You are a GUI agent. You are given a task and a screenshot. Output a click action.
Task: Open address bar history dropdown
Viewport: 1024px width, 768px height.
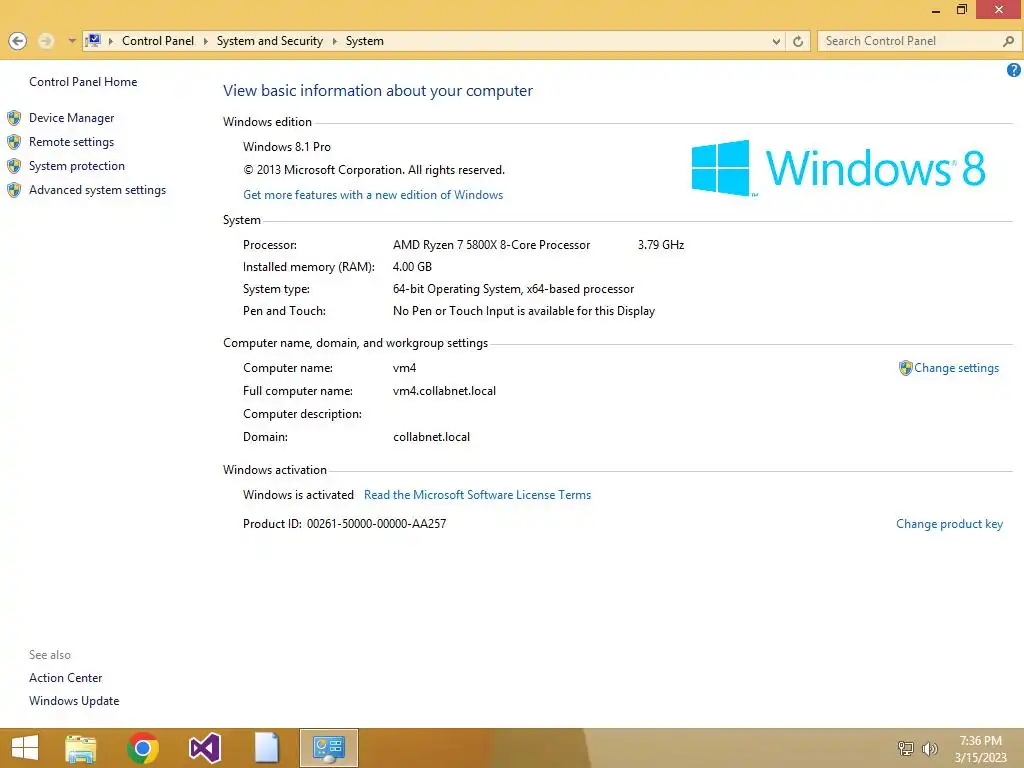[776, 41]
